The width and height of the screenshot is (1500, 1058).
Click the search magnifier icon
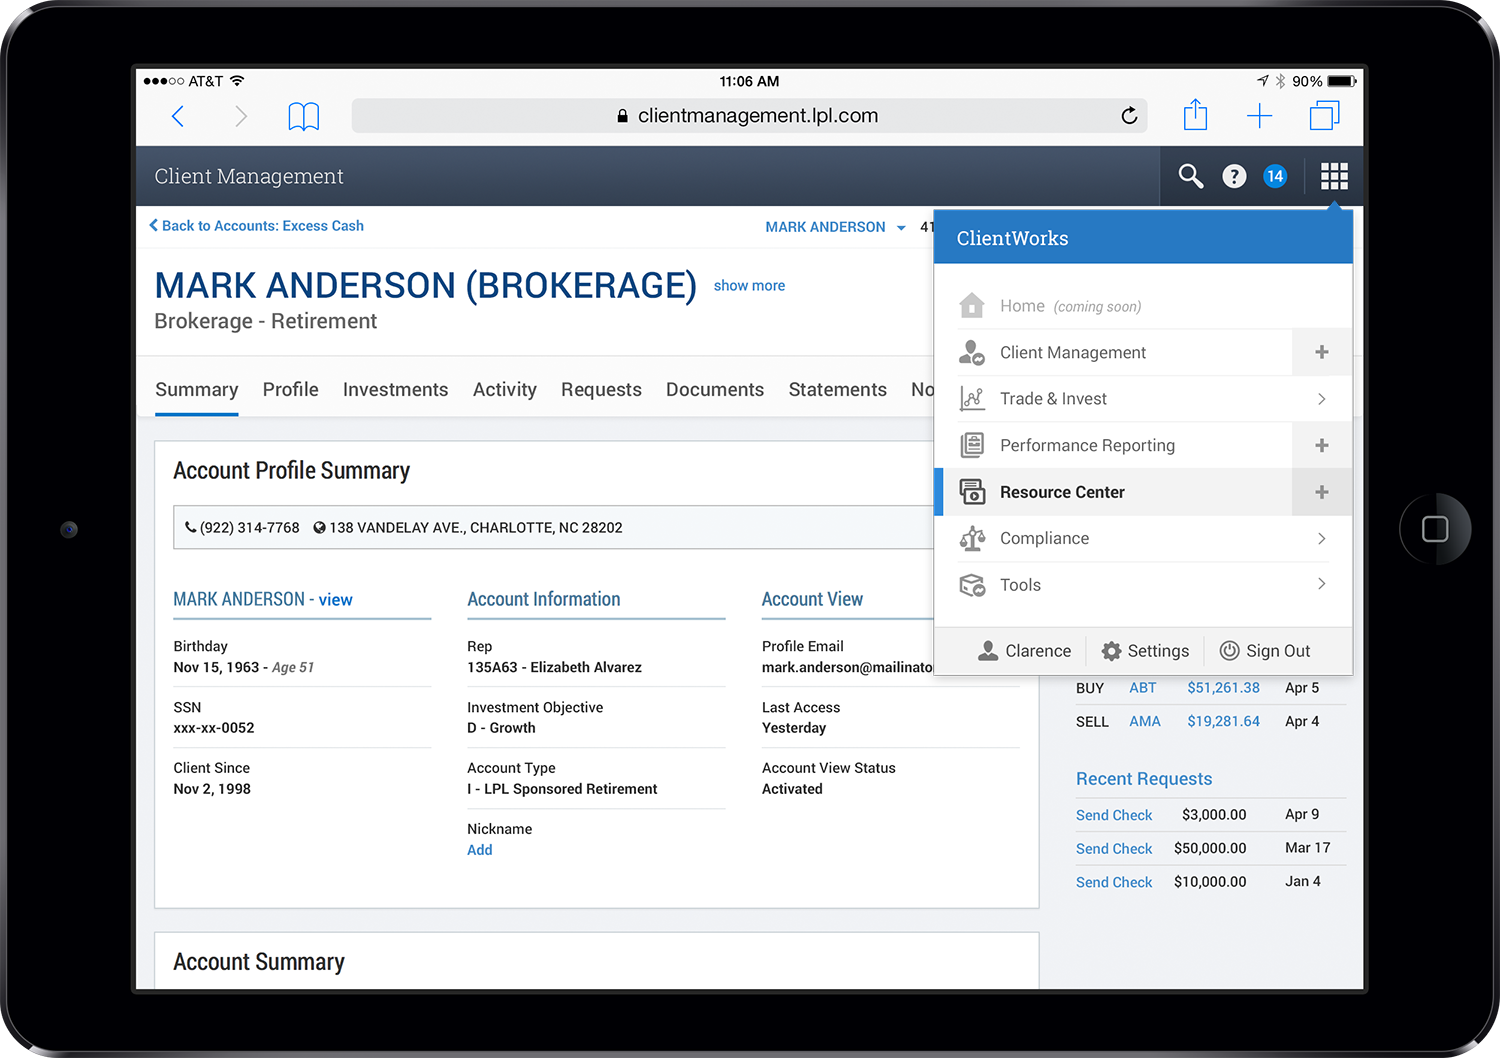click(1190, 177)
